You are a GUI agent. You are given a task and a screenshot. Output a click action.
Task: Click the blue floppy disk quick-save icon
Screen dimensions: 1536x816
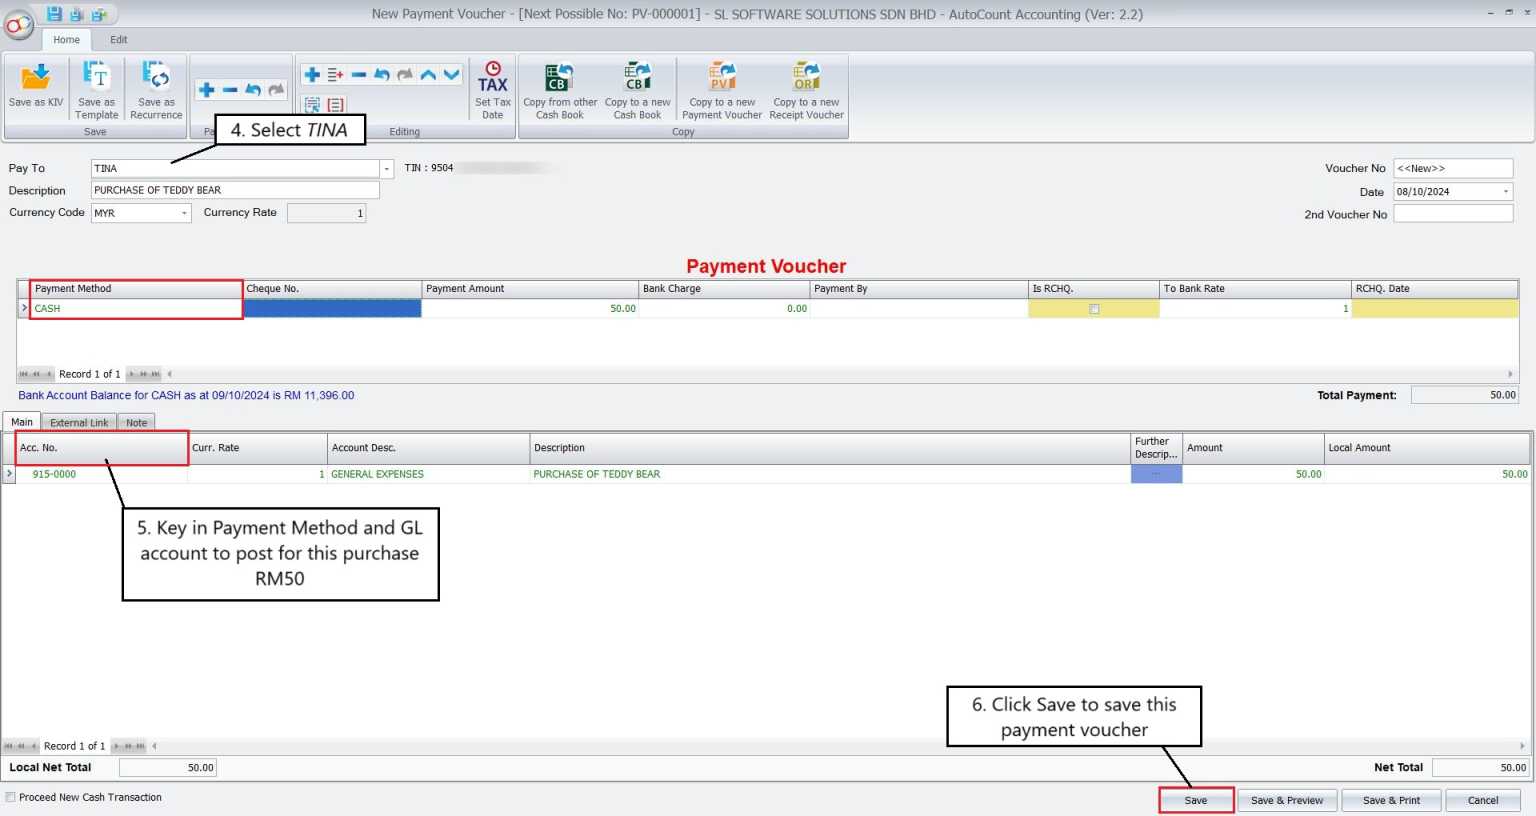(54, 14)
